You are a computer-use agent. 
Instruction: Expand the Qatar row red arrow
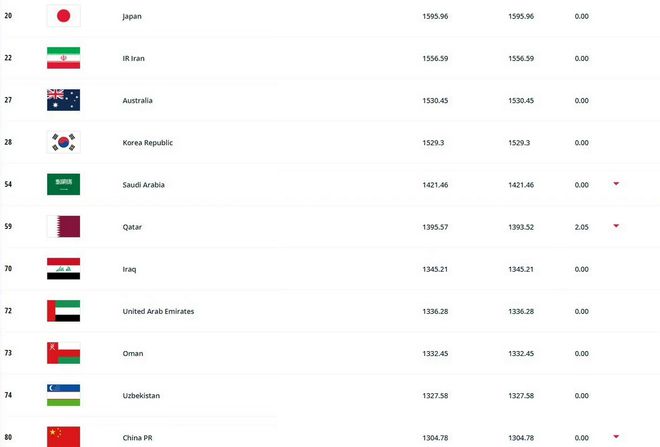point(616,226)
